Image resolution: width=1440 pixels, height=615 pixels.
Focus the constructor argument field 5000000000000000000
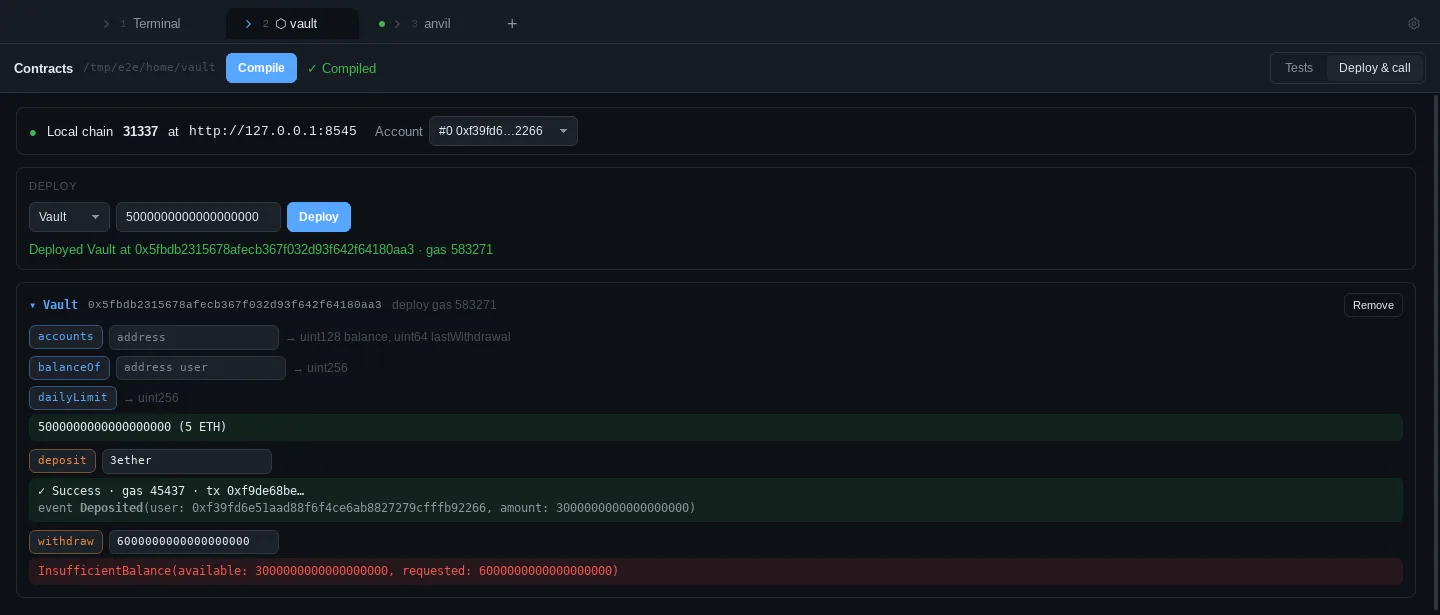coord(198,217)
